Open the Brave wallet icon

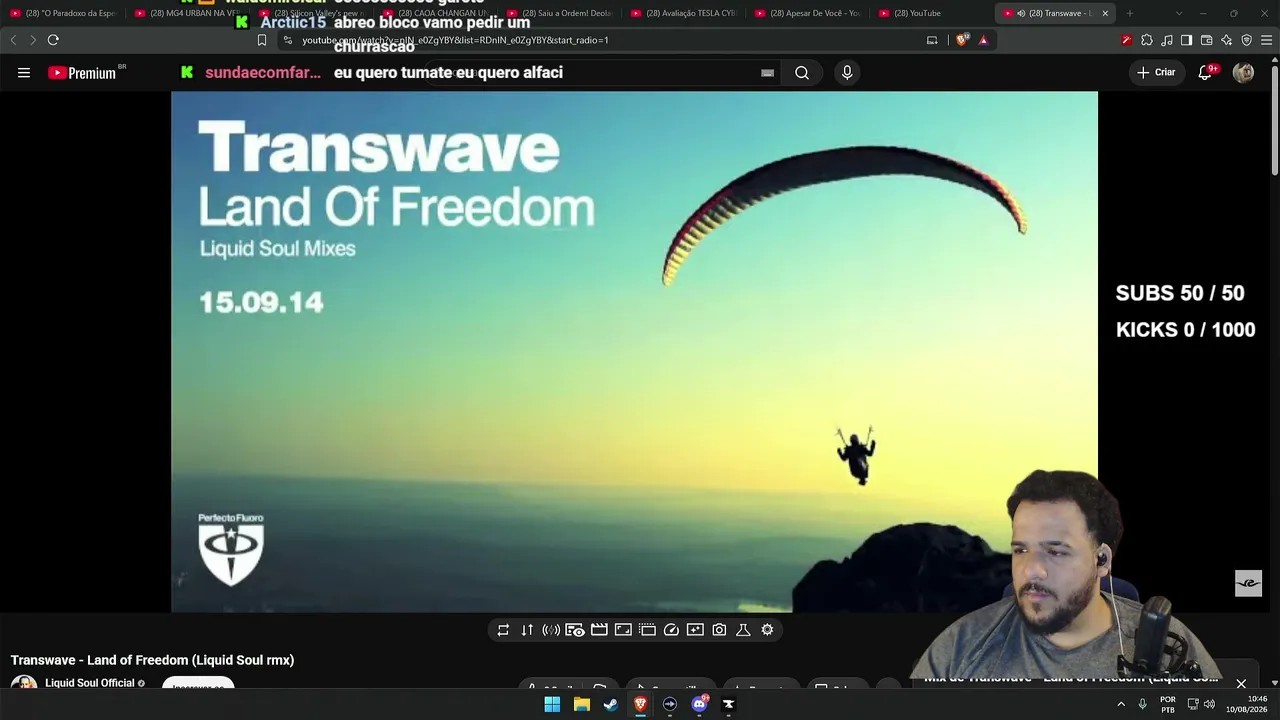1206,40
